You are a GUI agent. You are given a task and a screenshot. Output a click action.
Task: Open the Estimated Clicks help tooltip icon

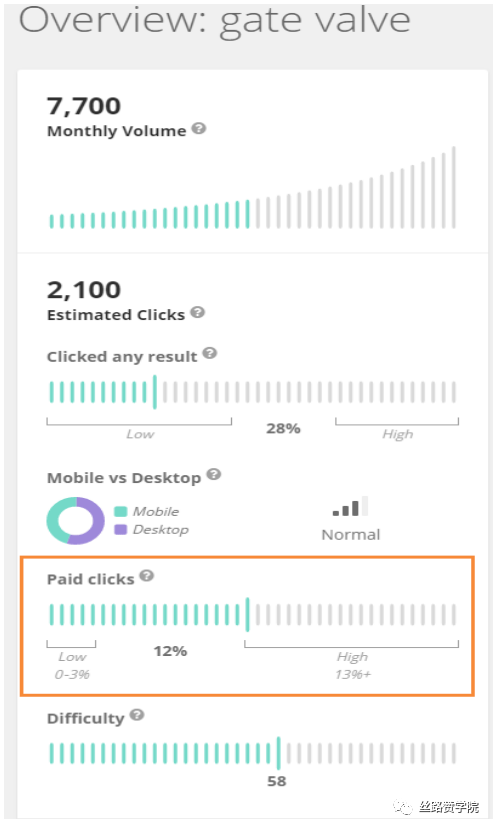pyautogui.click(x=198, y=312)
